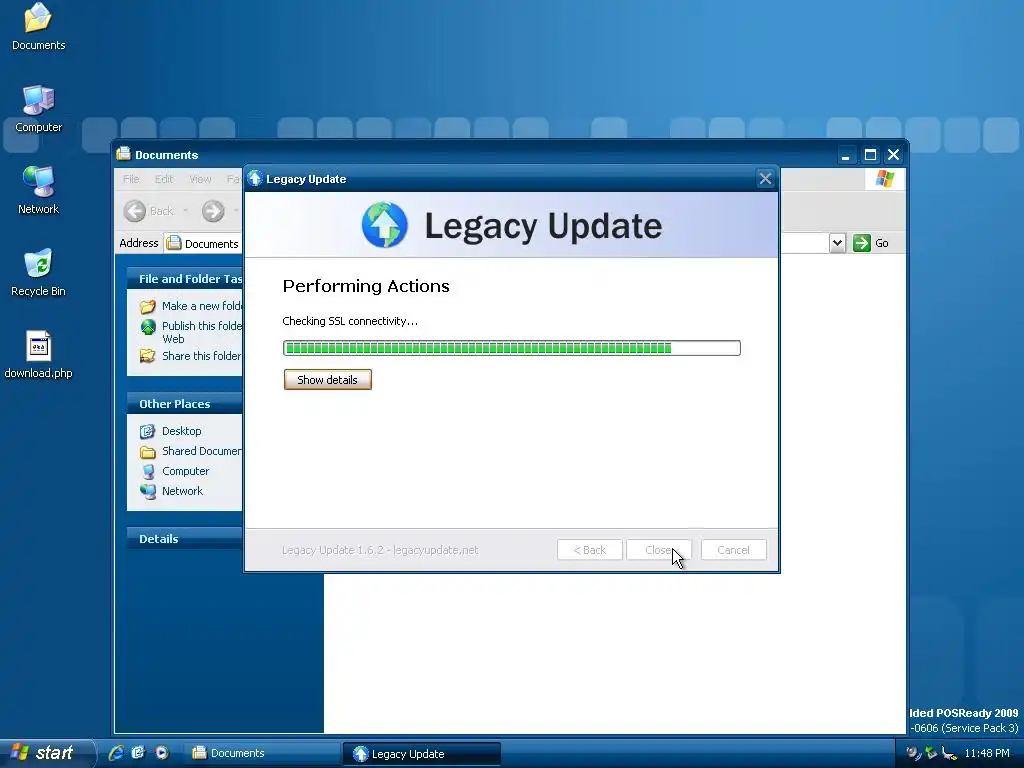Viewport: 1024px width, 768px height.
Task: Click the Documents address bar field
Action: tap(203, 243)
